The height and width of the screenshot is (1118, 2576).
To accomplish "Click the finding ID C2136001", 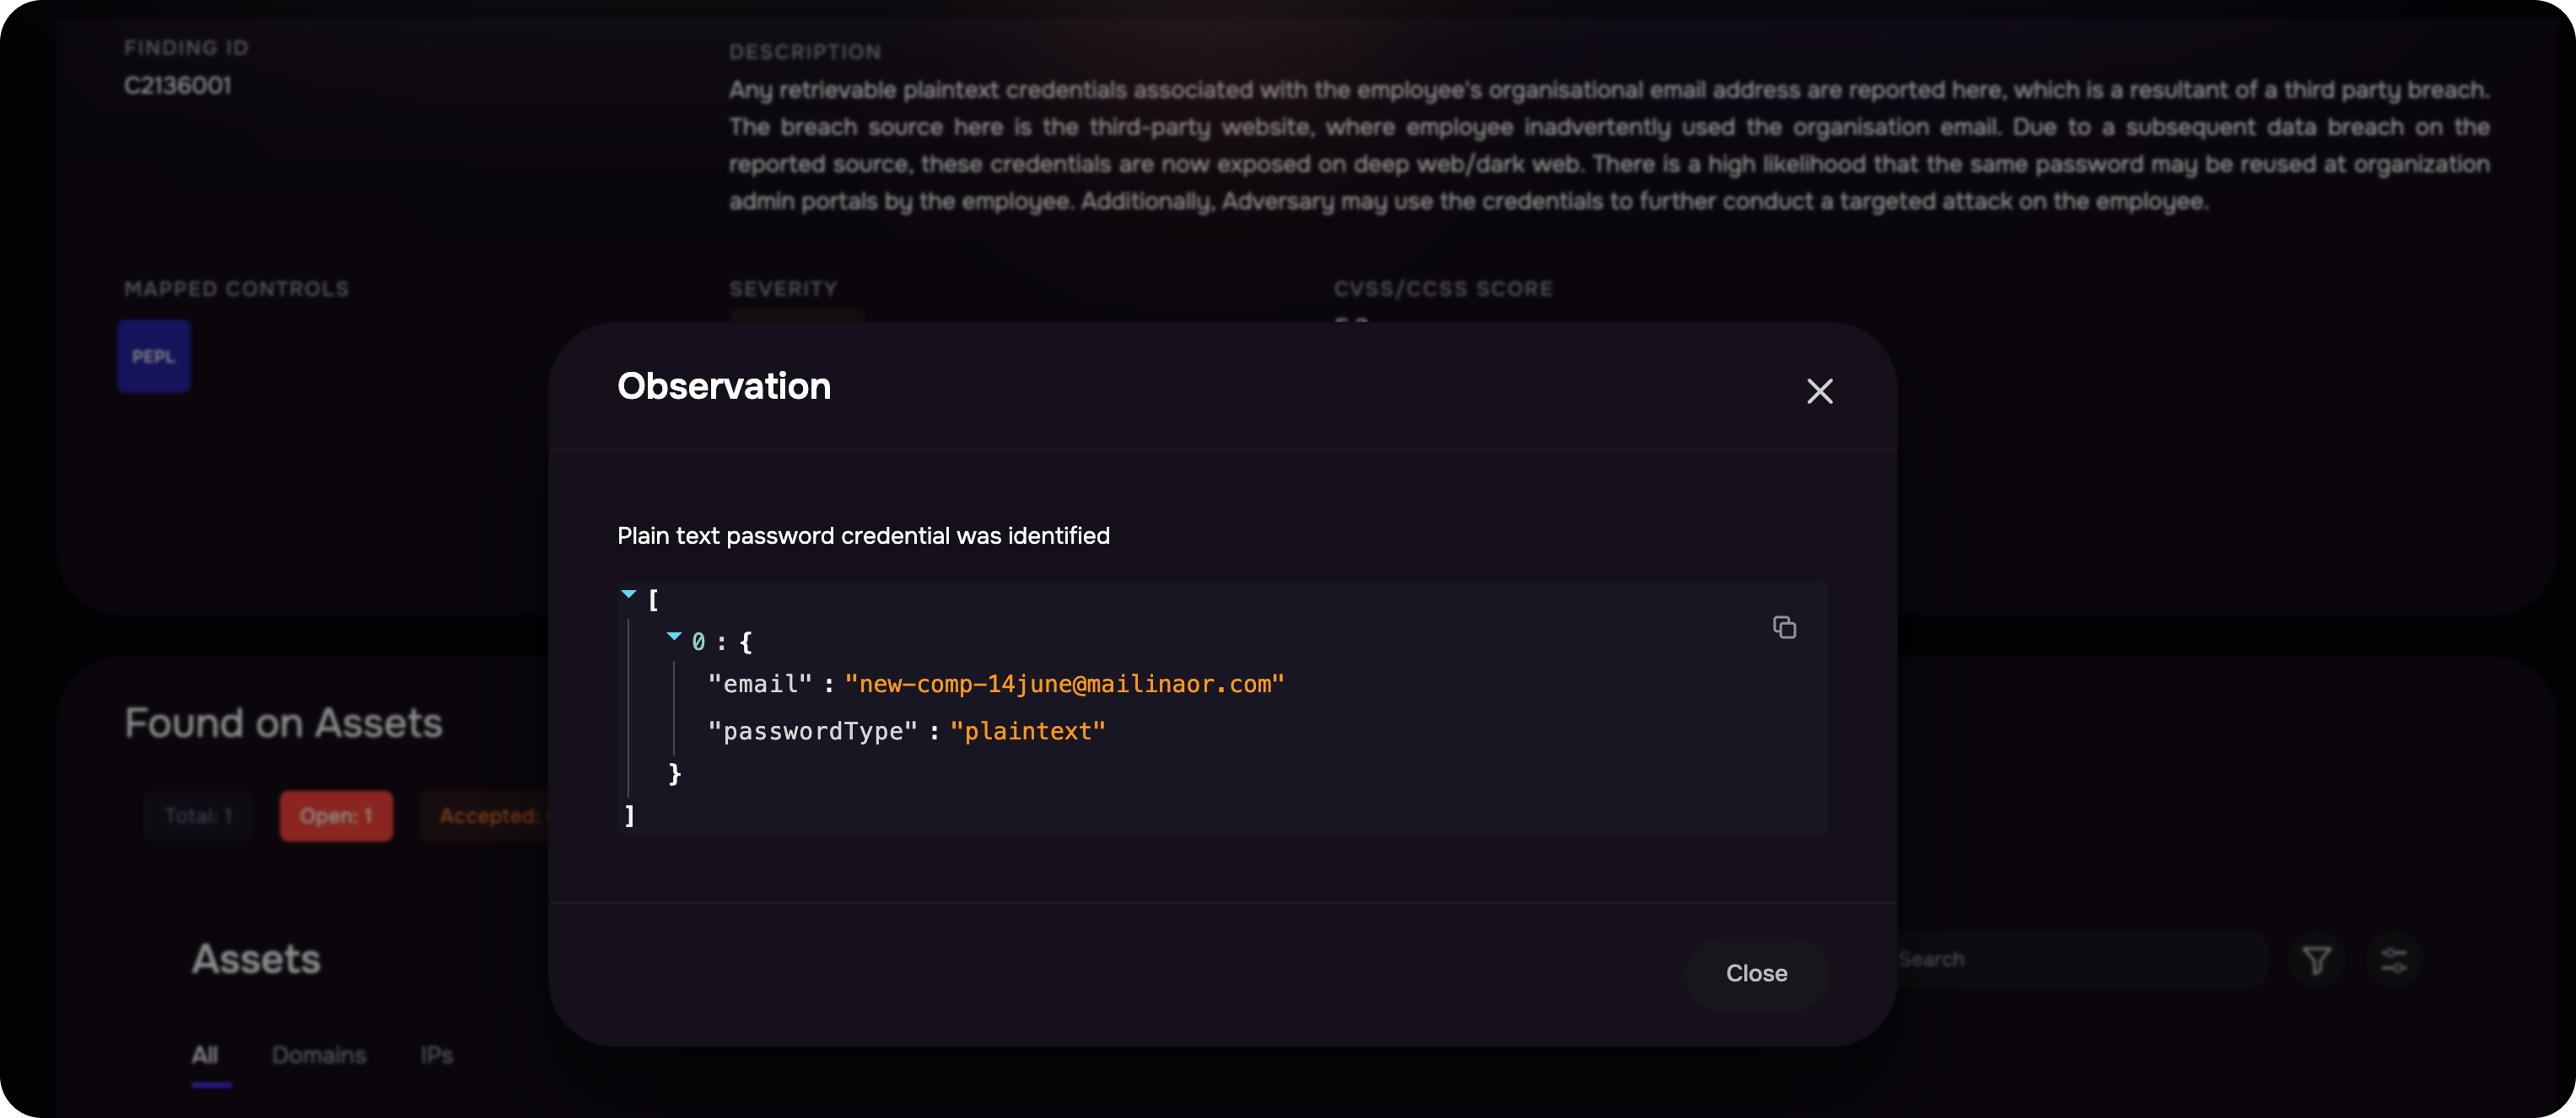I will coord(177,86).
